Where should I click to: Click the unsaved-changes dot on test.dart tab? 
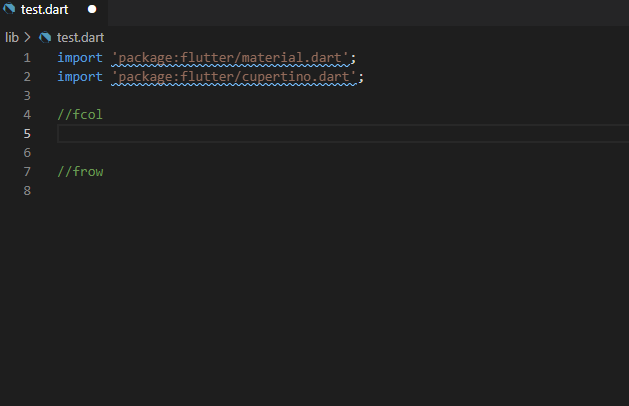point(92,9)
